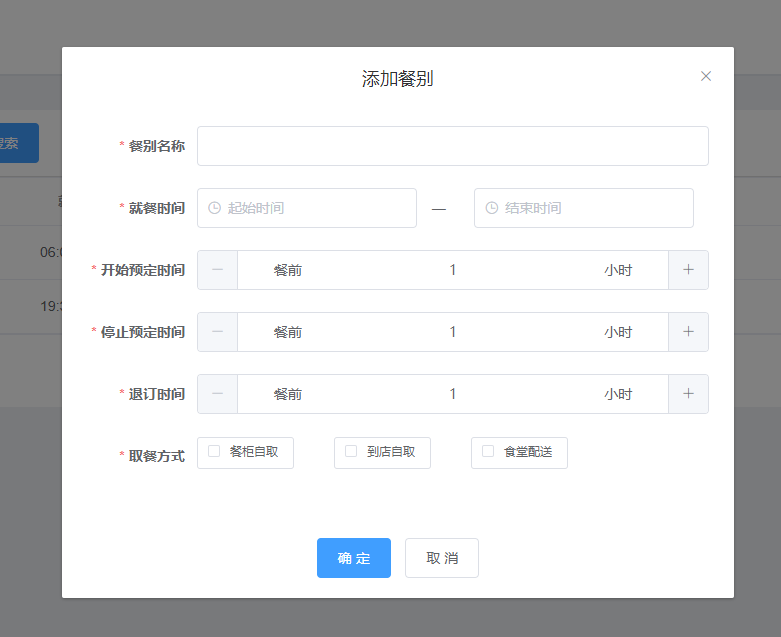Image resolution: width=781 pixels, height=637 pixels.
Task: Enable the 餐柜自取 checkbox
Action: pos(214,451)
